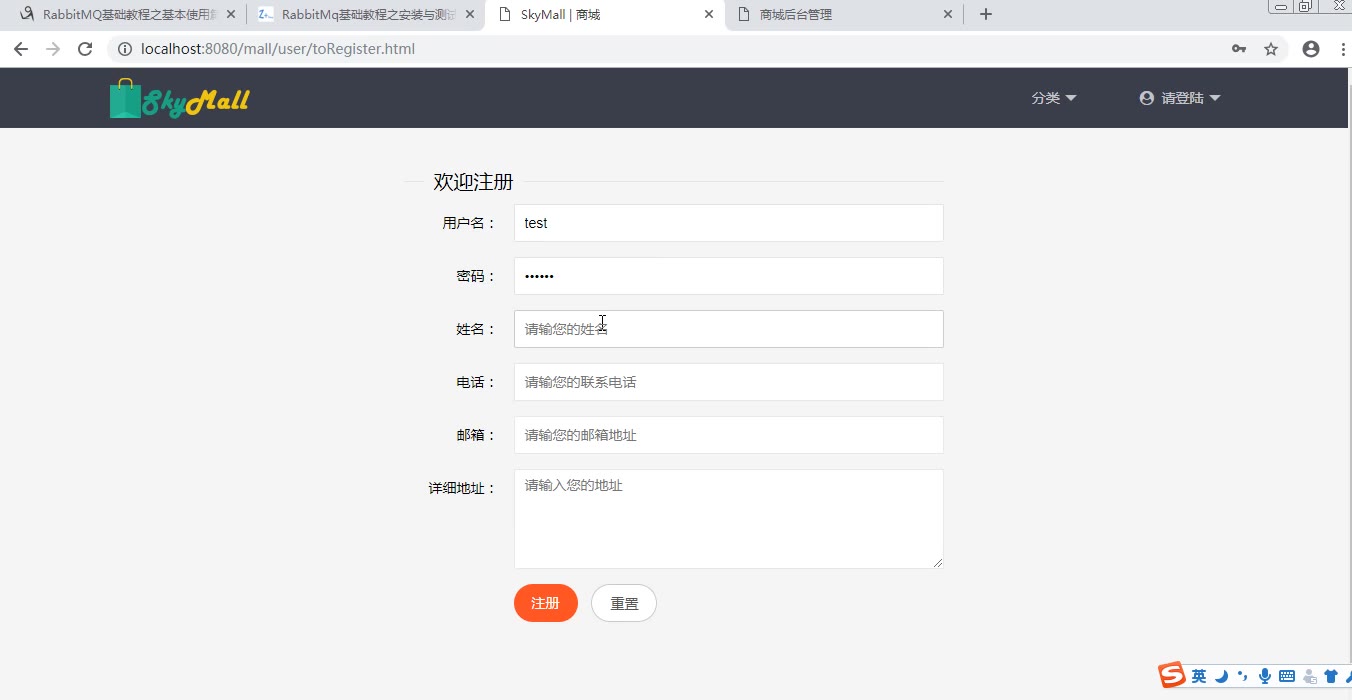Click the 欢迎注册 heading text
The image size is (1352, 700).
click(473, 182)
